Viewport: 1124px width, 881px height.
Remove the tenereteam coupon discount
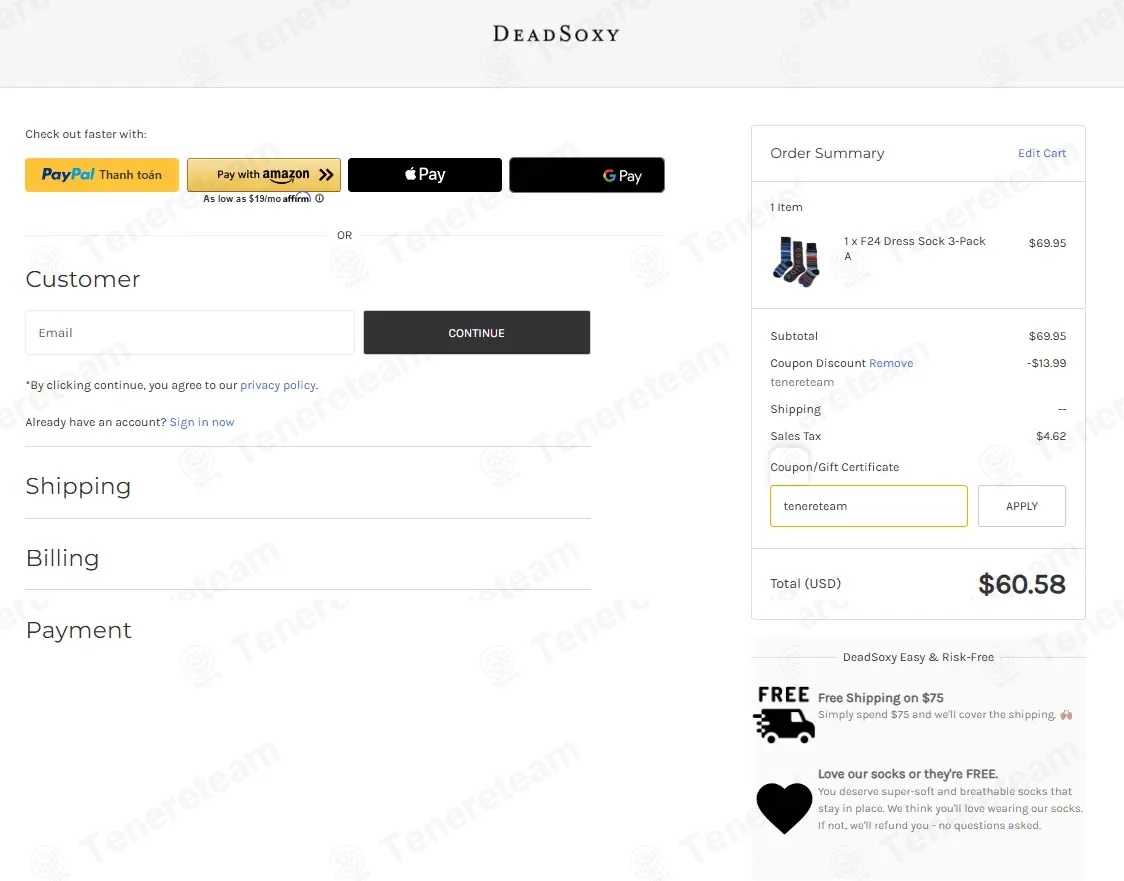pyautogui.click(x=891, y=363)
